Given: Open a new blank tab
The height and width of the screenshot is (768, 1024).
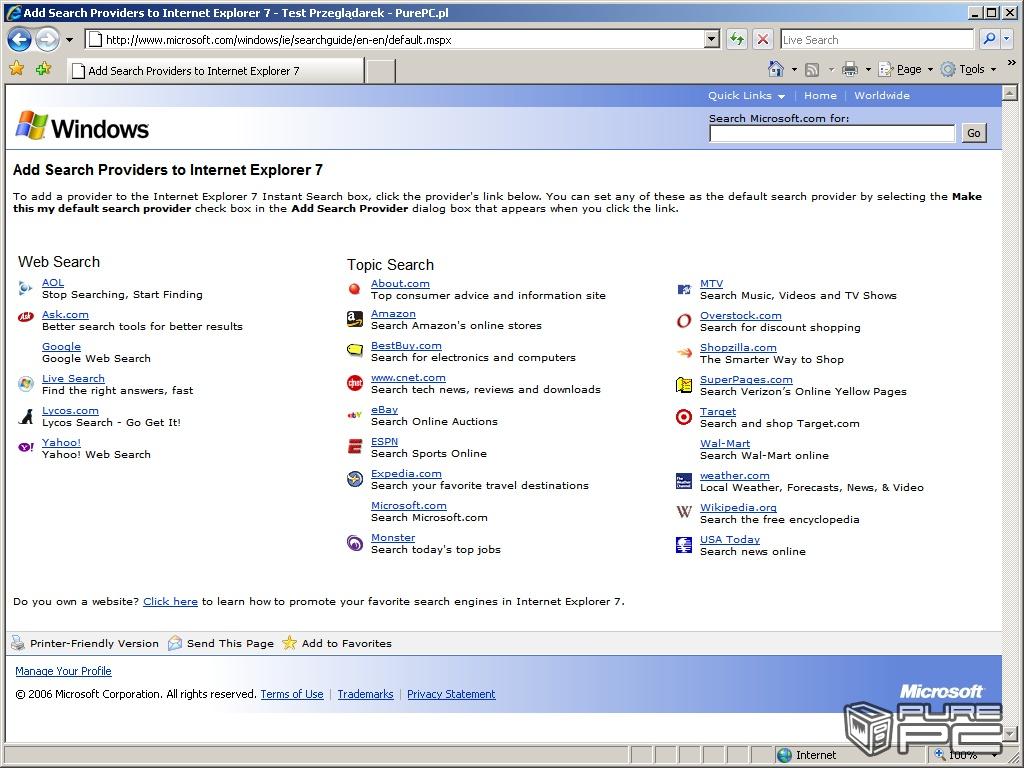Looking at the screenshot, I should [x=380, y=71].
